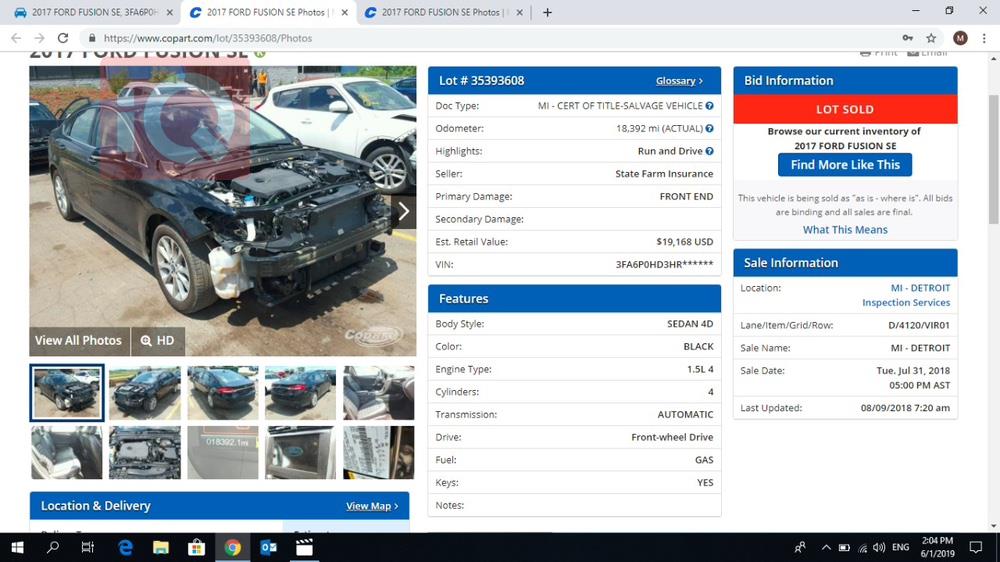Open the MI - DETROIT location link

click(920, 288)
